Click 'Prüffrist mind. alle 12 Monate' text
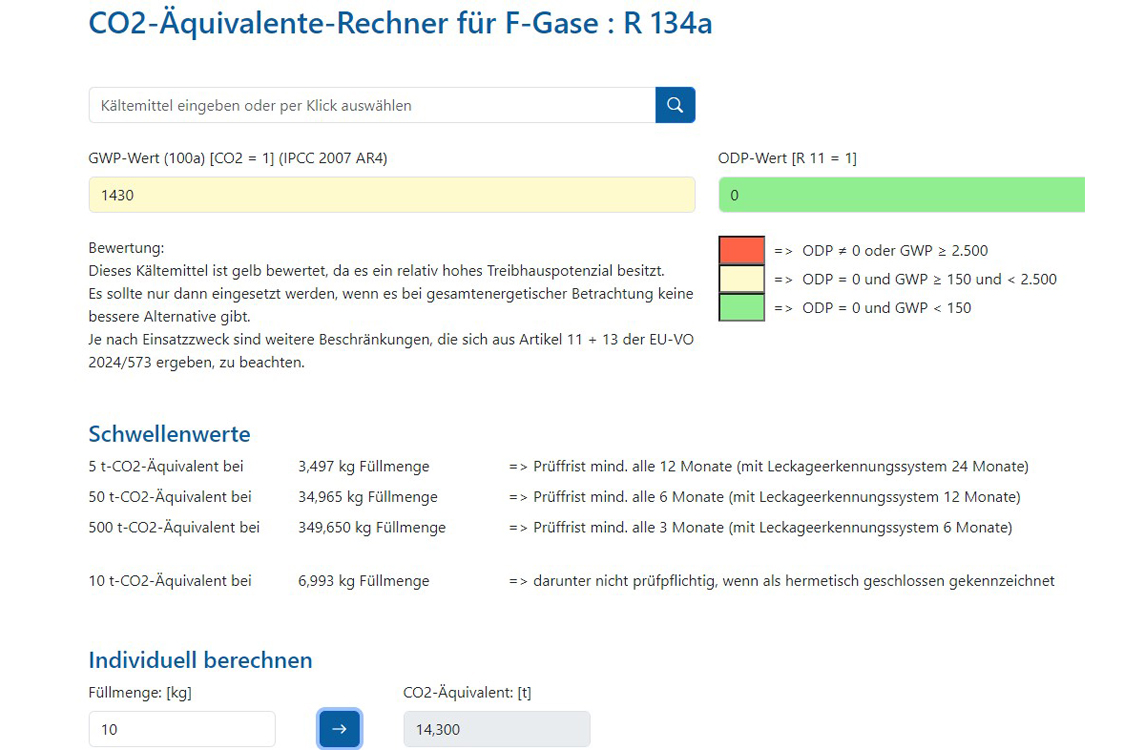This screenshot has height=750, width=1144. (633, 466)
